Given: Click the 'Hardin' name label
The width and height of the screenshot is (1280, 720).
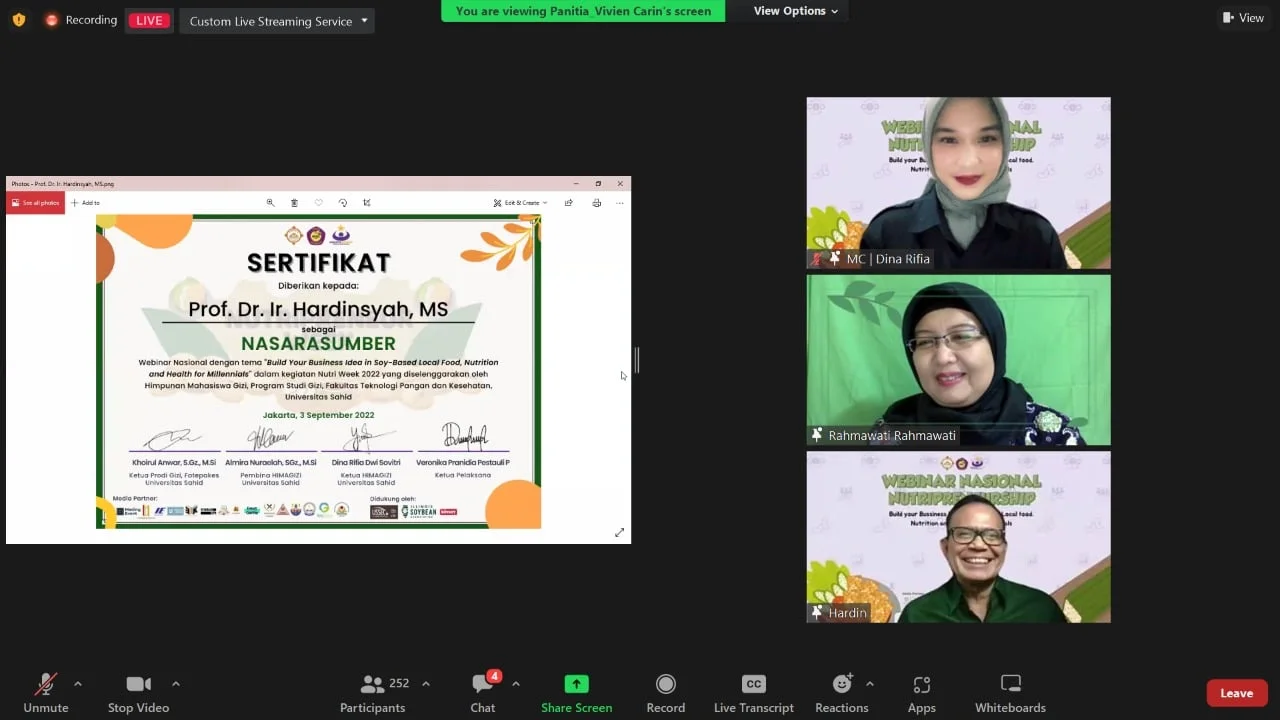Looking at the screenshot, I should click(847, 613).
